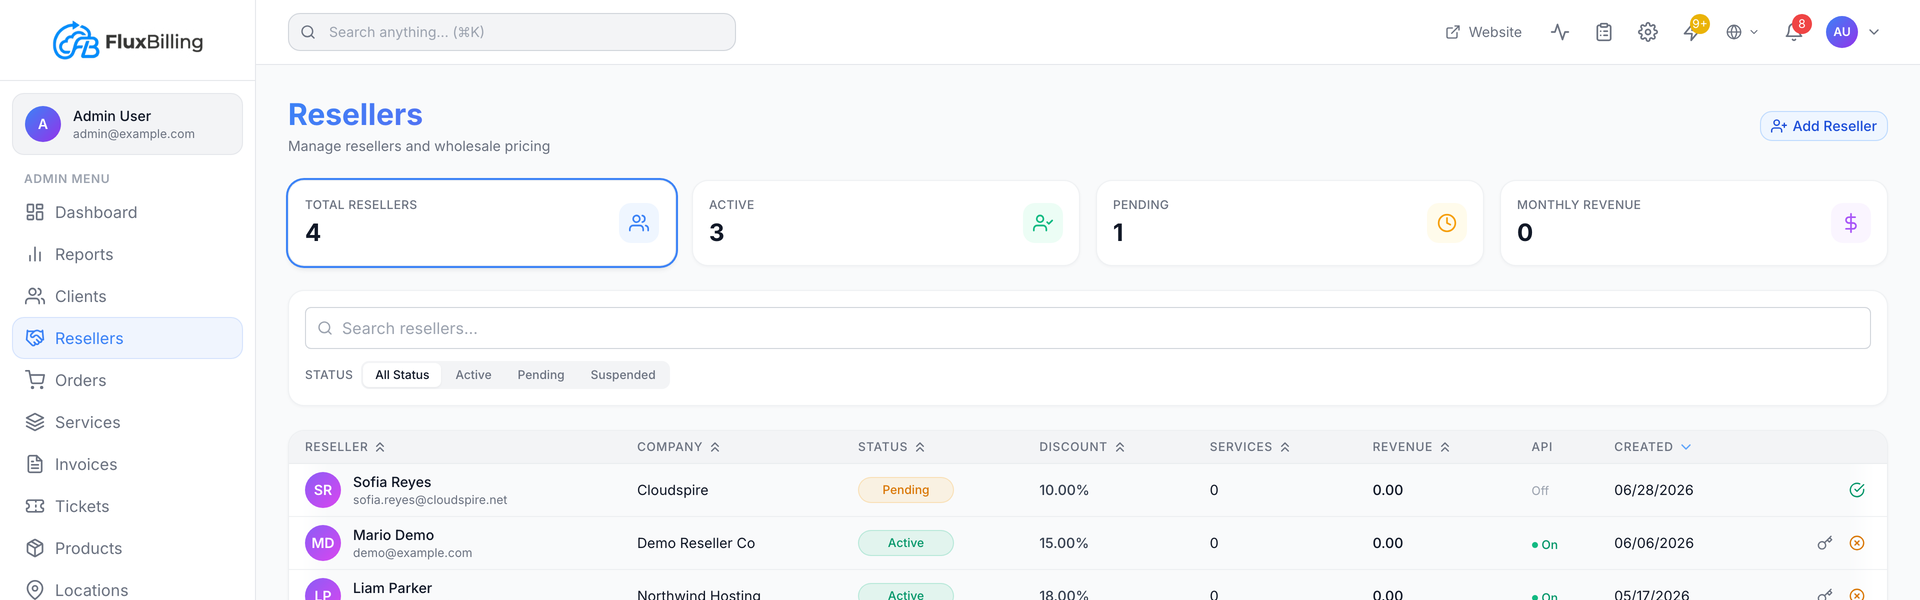Select the Total Resellers stat card
The height and width of the screenshot is (600, 1920).
click(x=482, y=223)
